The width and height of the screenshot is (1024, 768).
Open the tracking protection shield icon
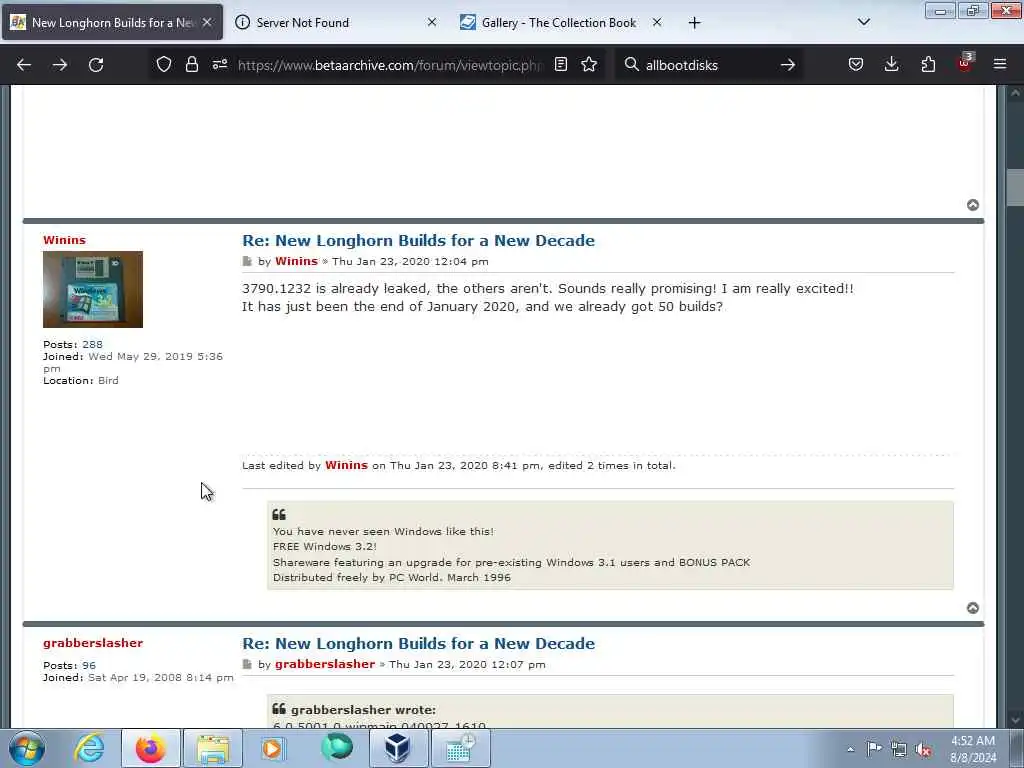click(x=164, y=64)
